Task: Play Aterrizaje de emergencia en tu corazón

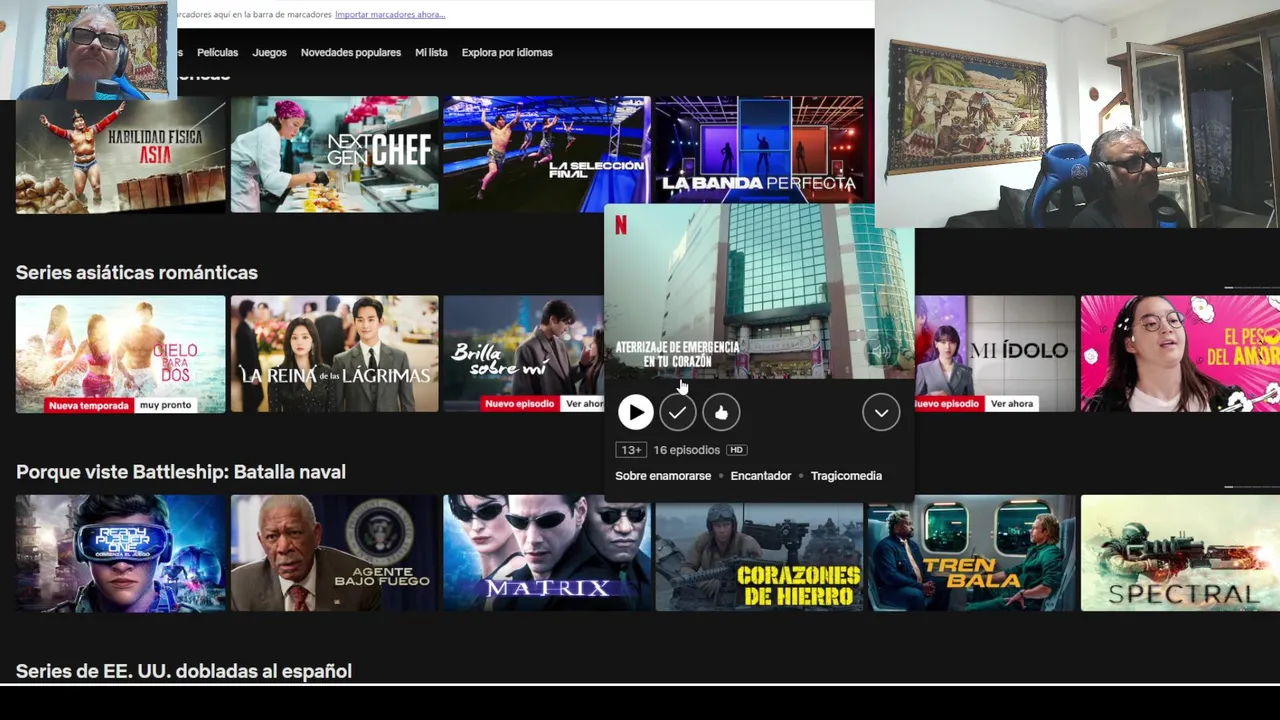Action: [x=635, y=412]
